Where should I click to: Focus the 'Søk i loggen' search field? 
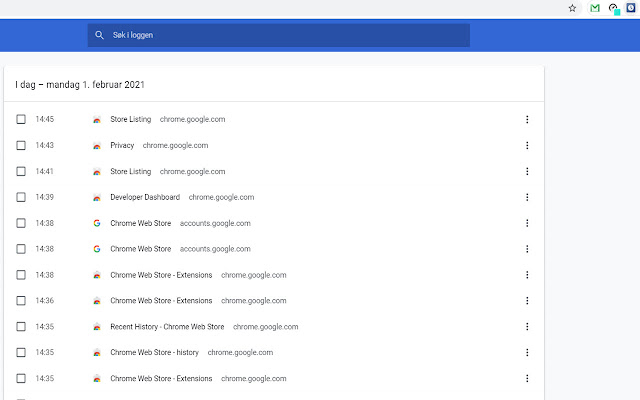[278, 35]
